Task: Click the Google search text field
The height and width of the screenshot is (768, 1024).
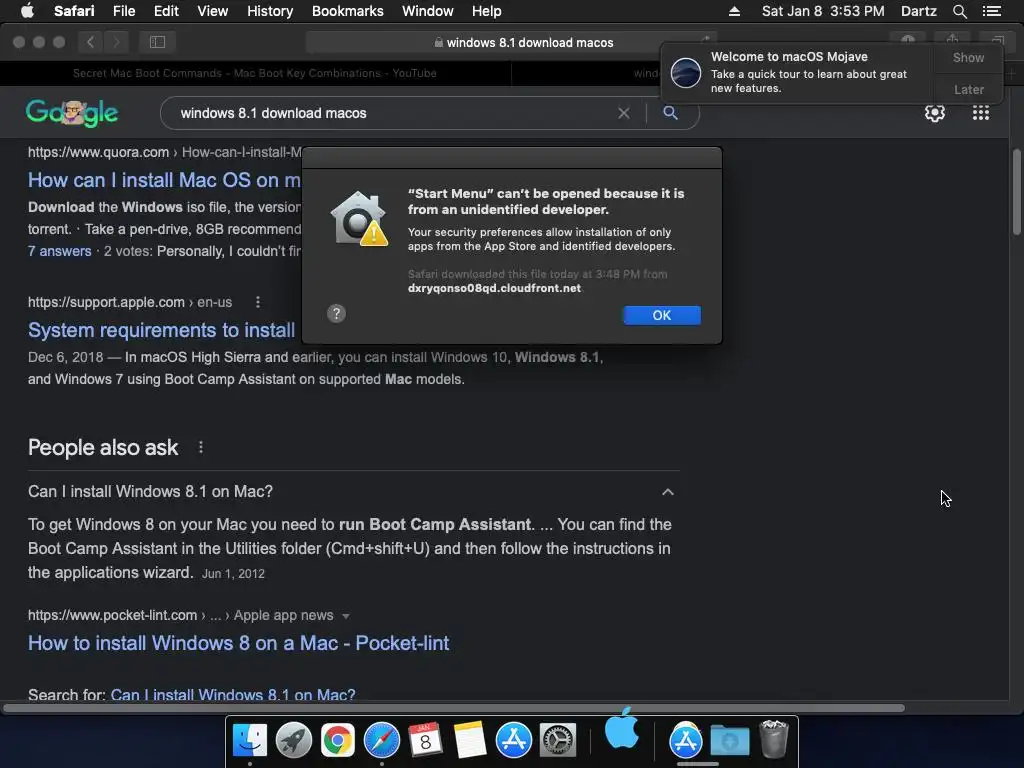Action: pyautogui.click(x=392, y=113)
